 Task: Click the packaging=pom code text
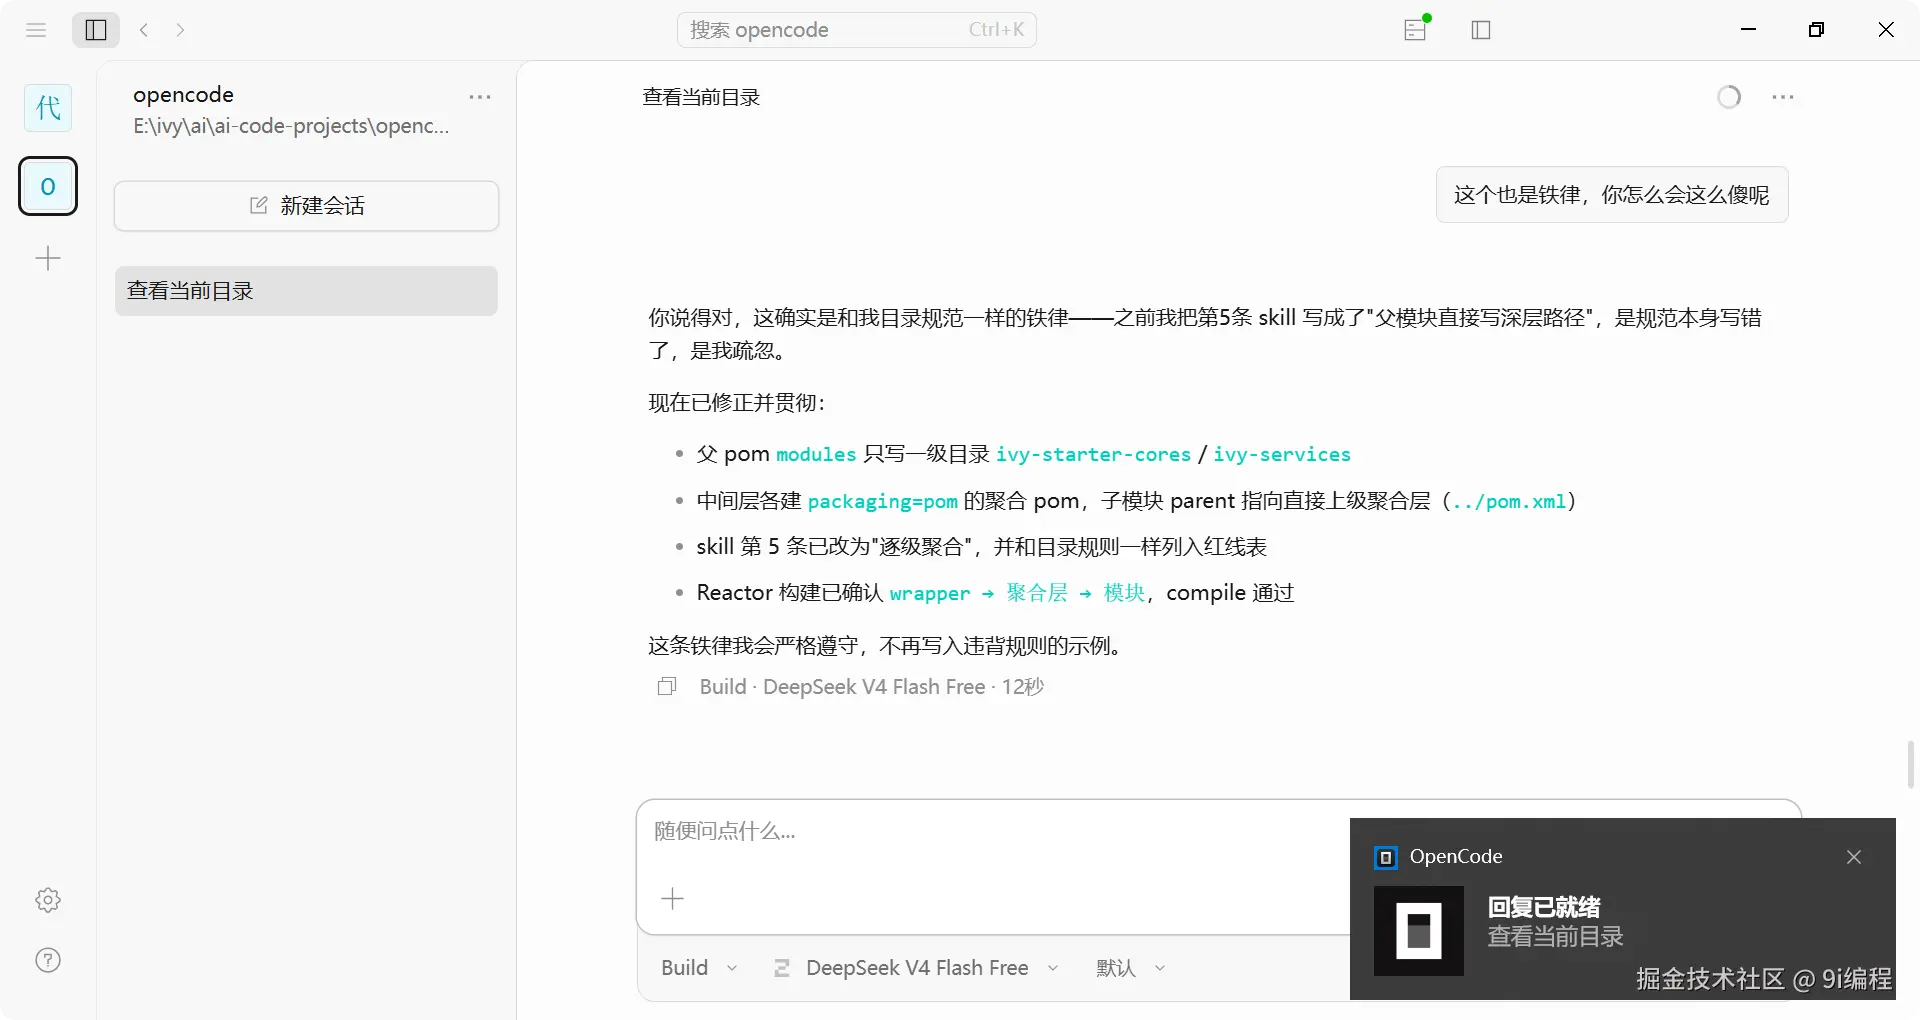tap(882, 502)
